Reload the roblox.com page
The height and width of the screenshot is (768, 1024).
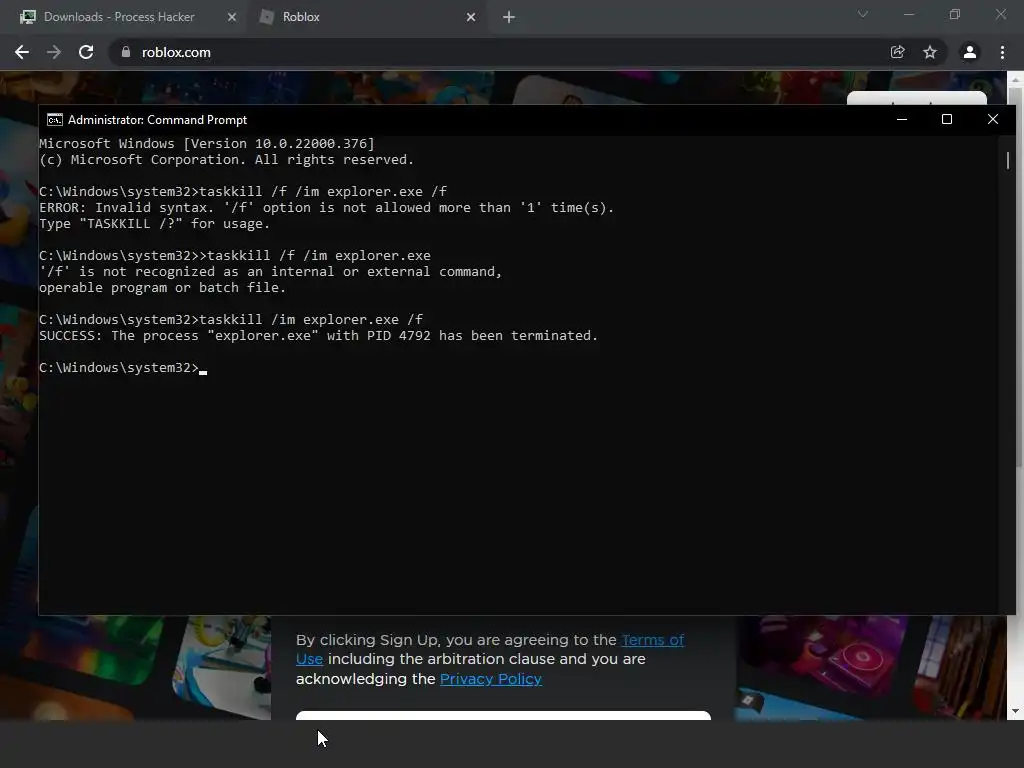point(86,52)
